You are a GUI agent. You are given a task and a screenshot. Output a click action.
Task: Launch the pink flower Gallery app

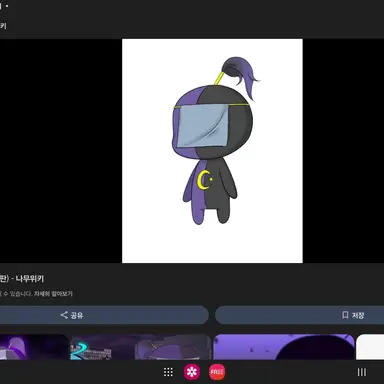(x=192, y=372)
